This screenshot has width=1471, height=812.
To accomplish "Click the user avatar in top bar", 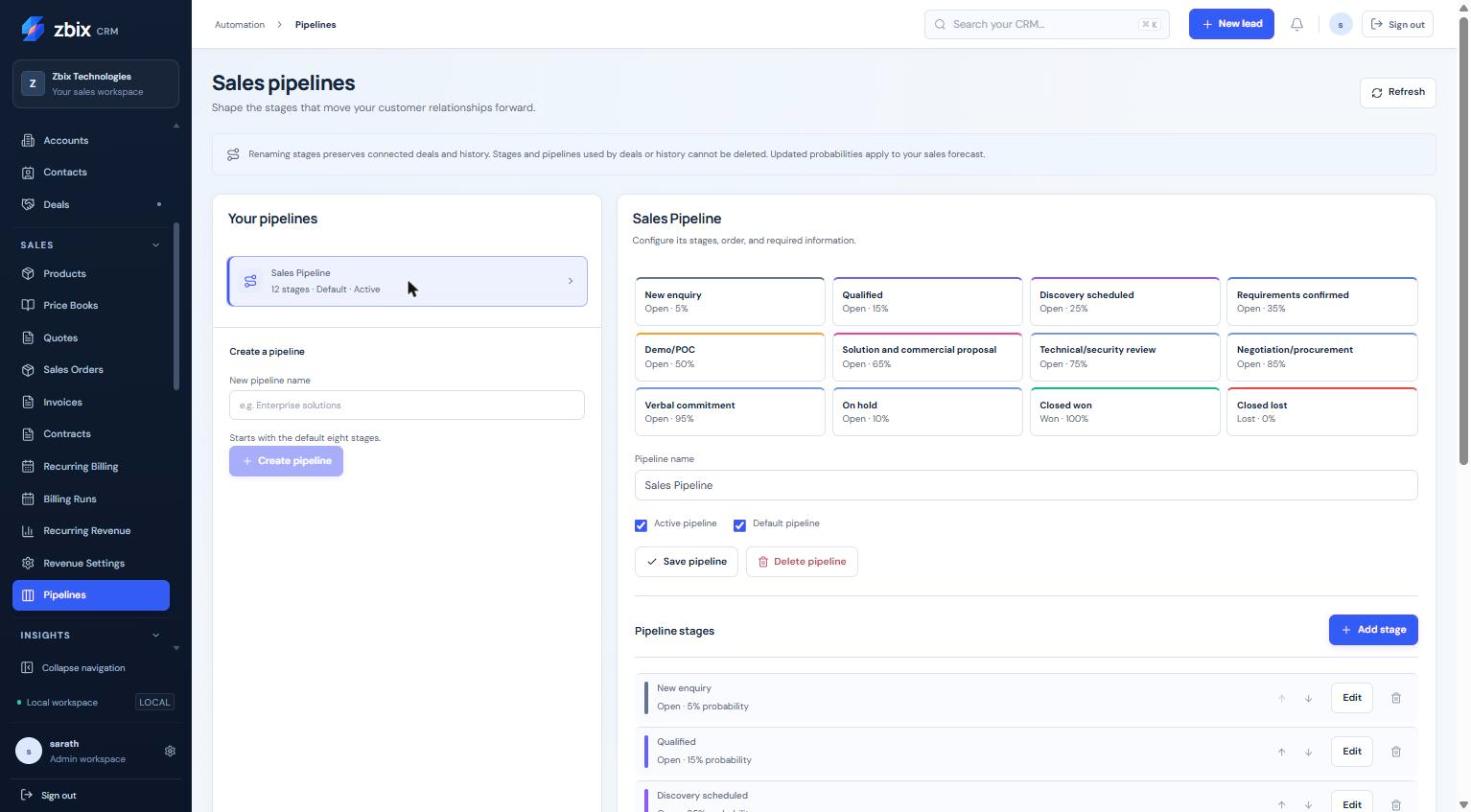I will coord(1341,24).
